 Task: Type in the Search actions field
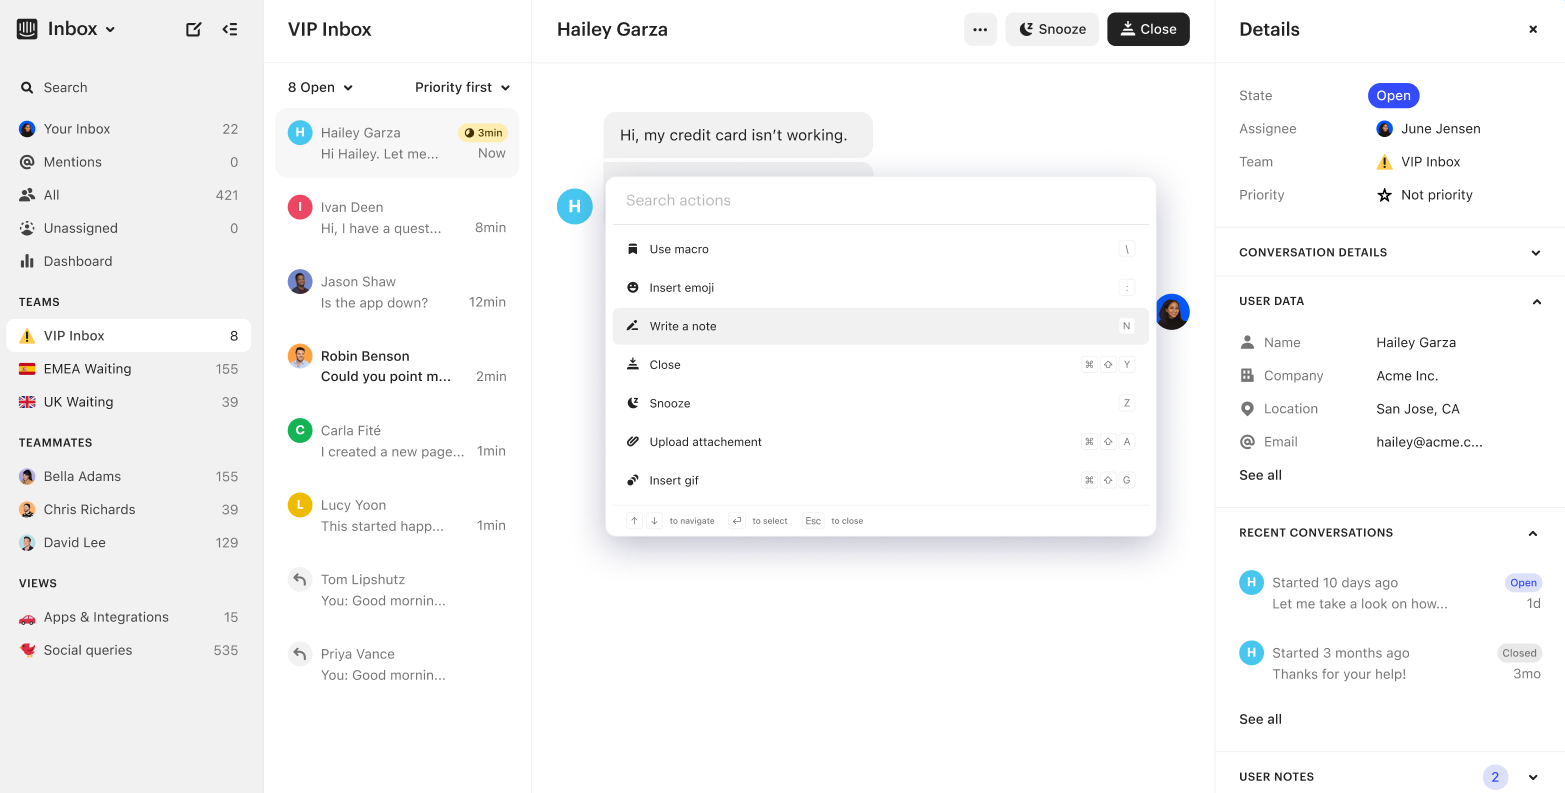pyautogui.click(x=880, y=200)
